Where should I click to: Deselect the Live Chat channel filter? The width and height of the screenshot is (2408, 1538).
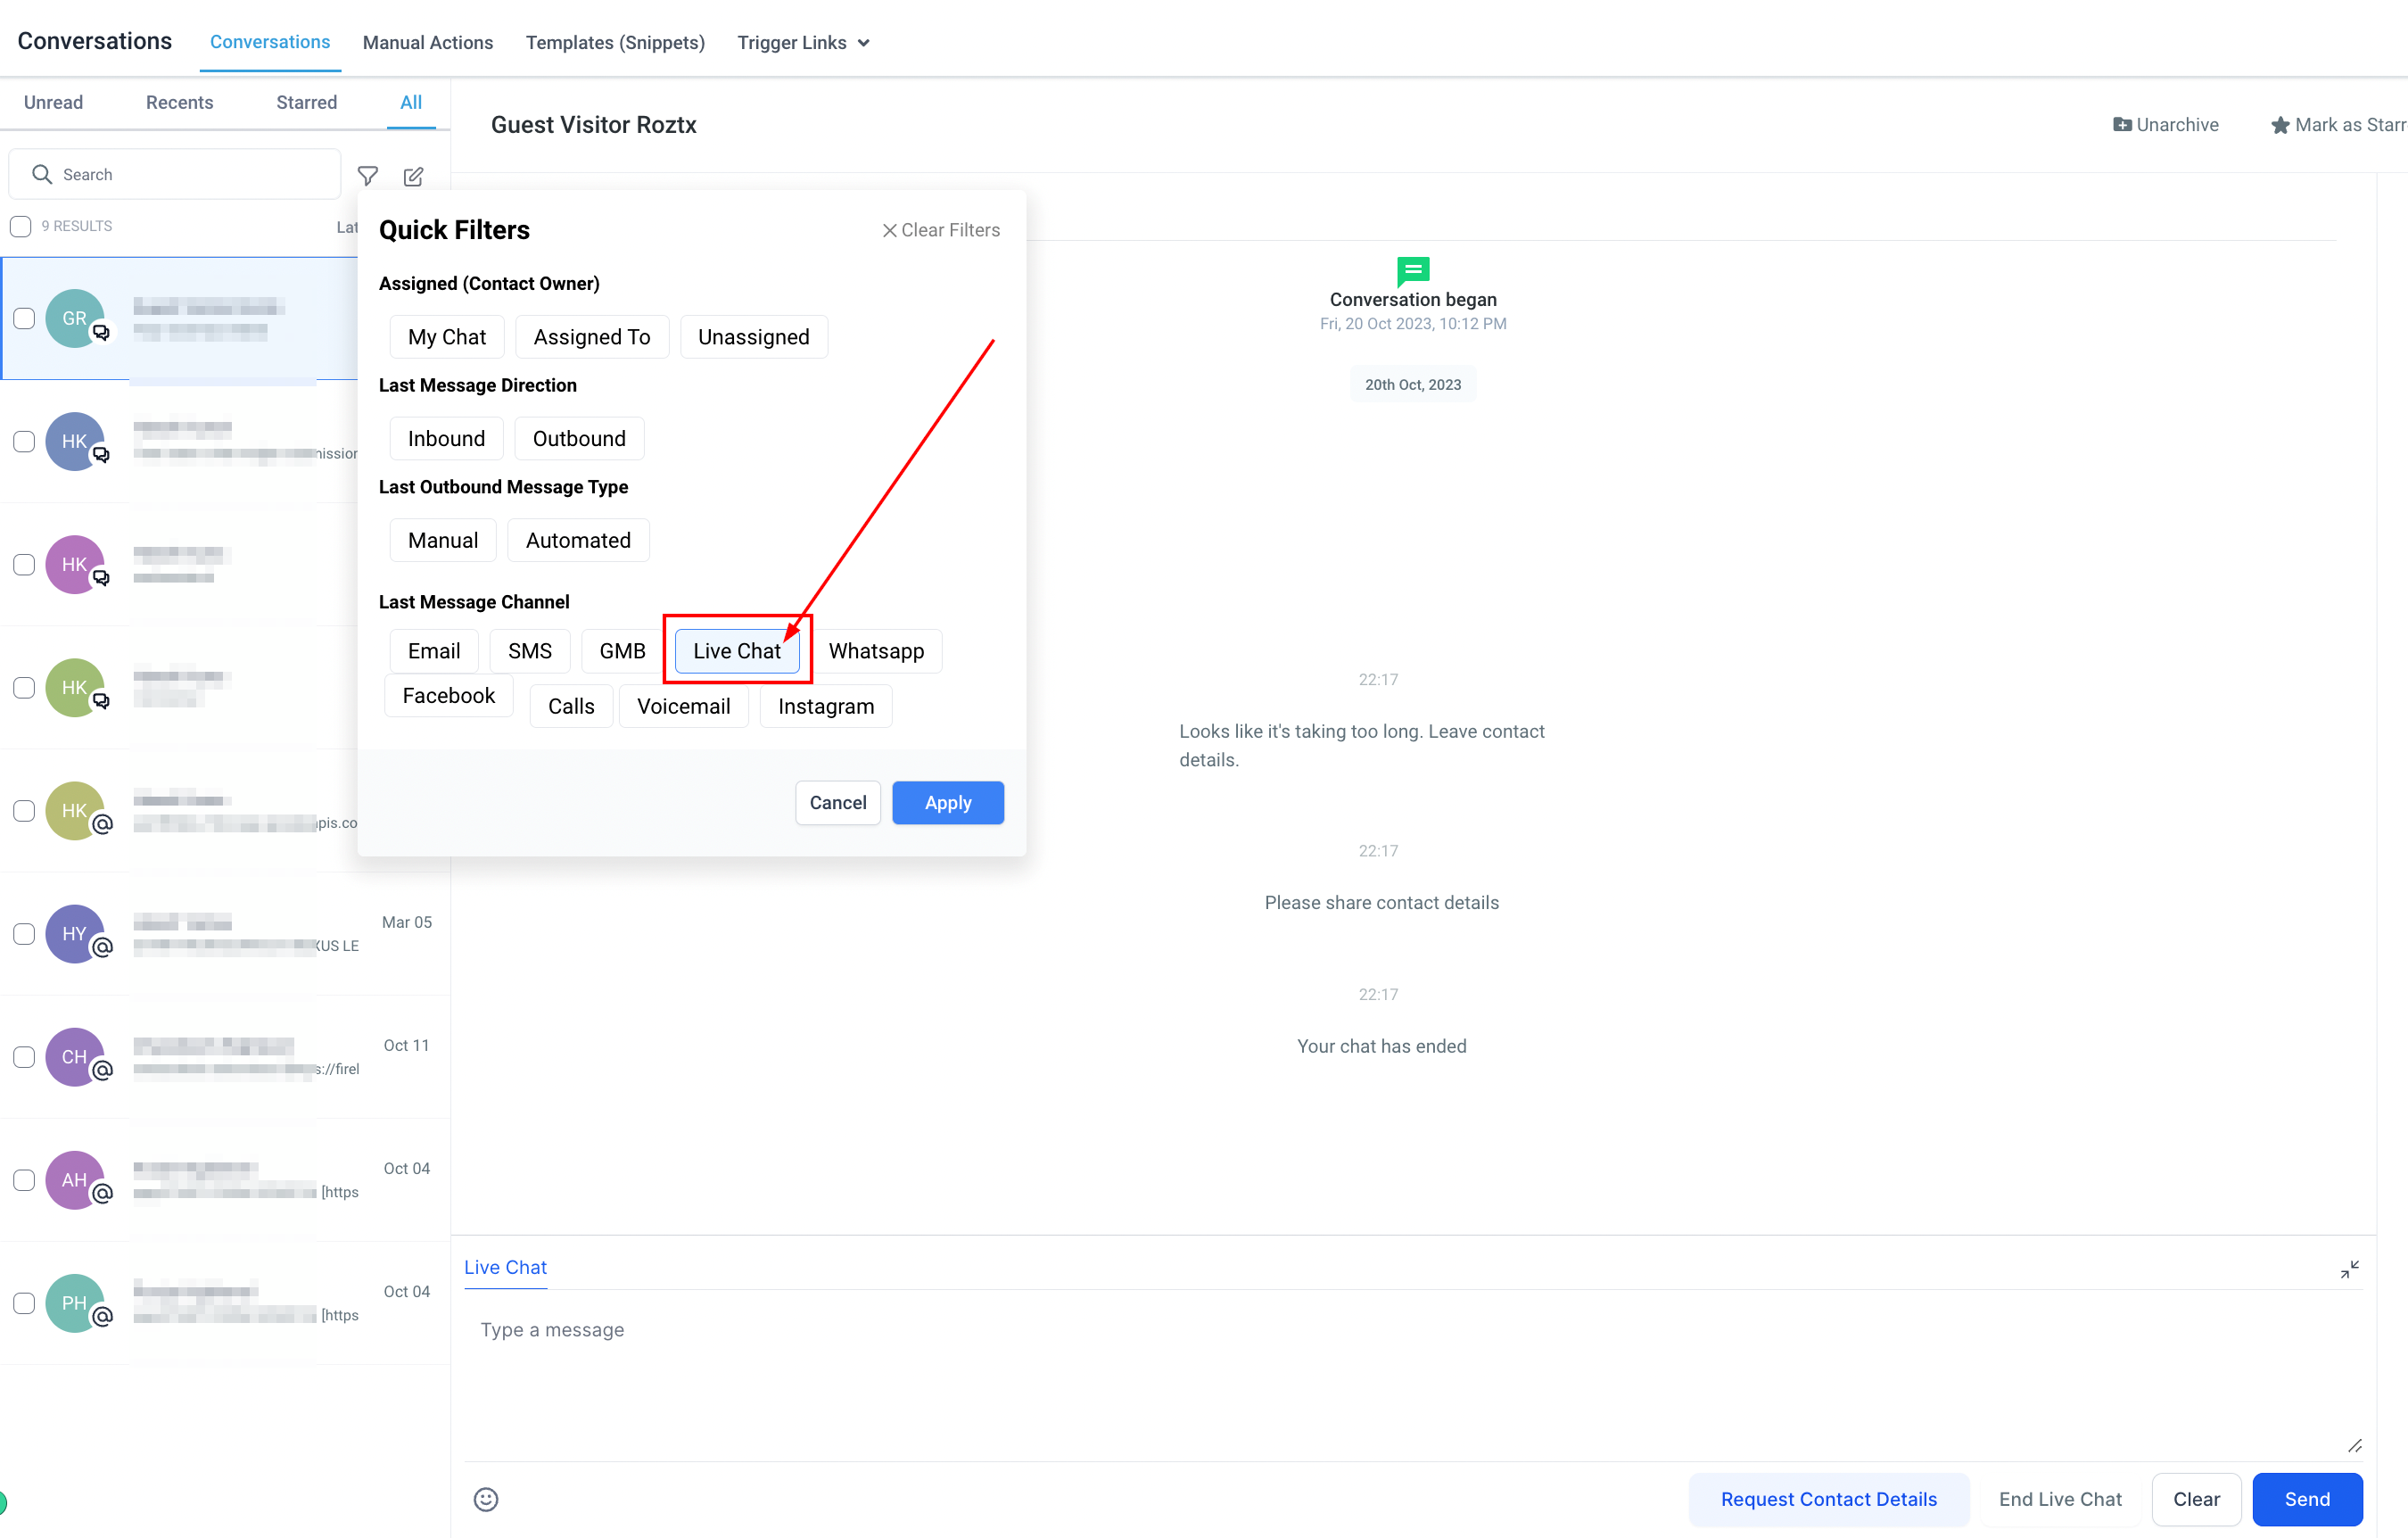tap(737, 651)
